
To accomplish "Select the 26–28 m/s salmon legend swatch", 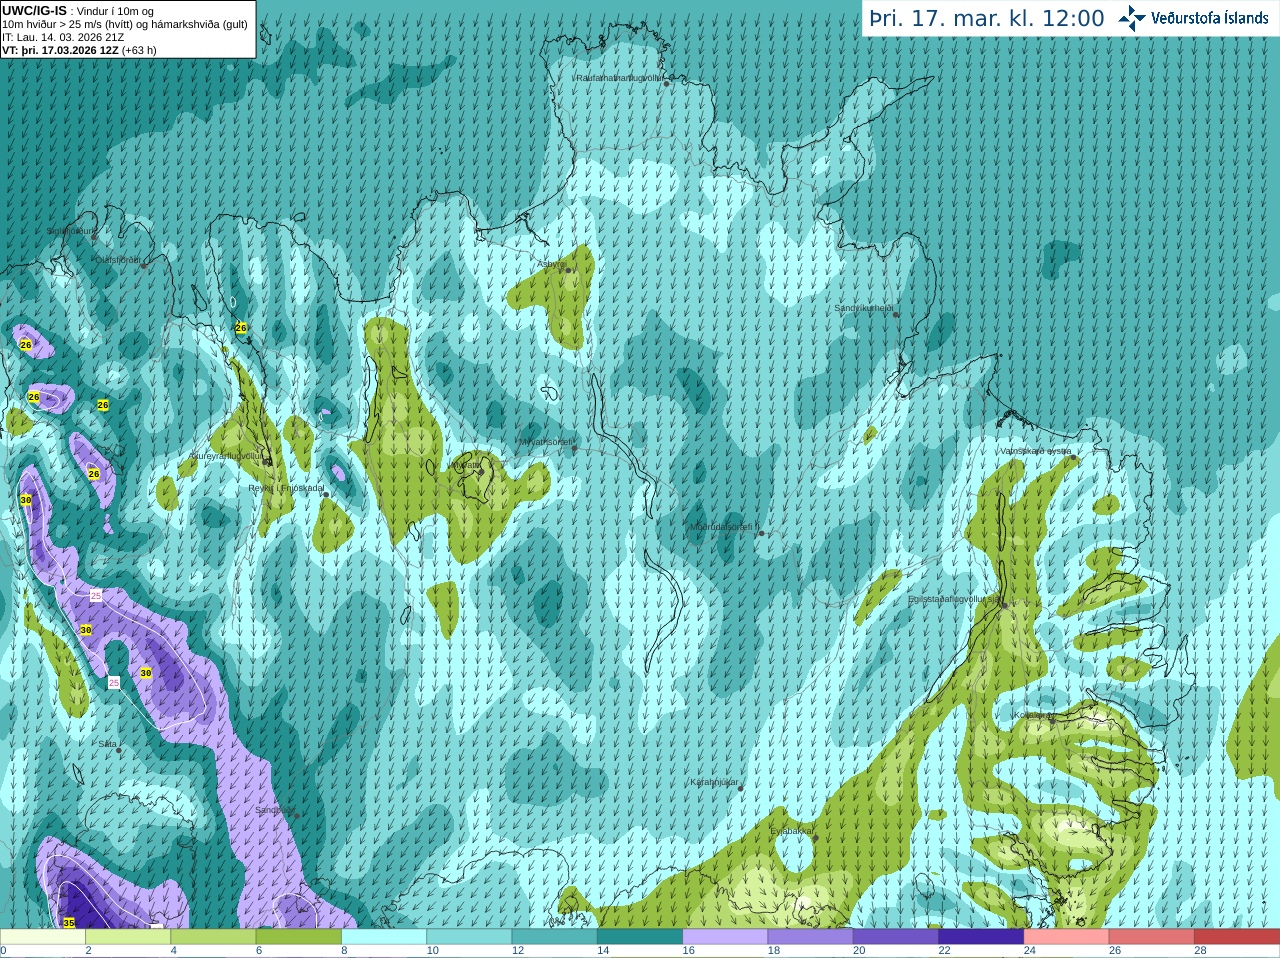I will coord(1151,937).
